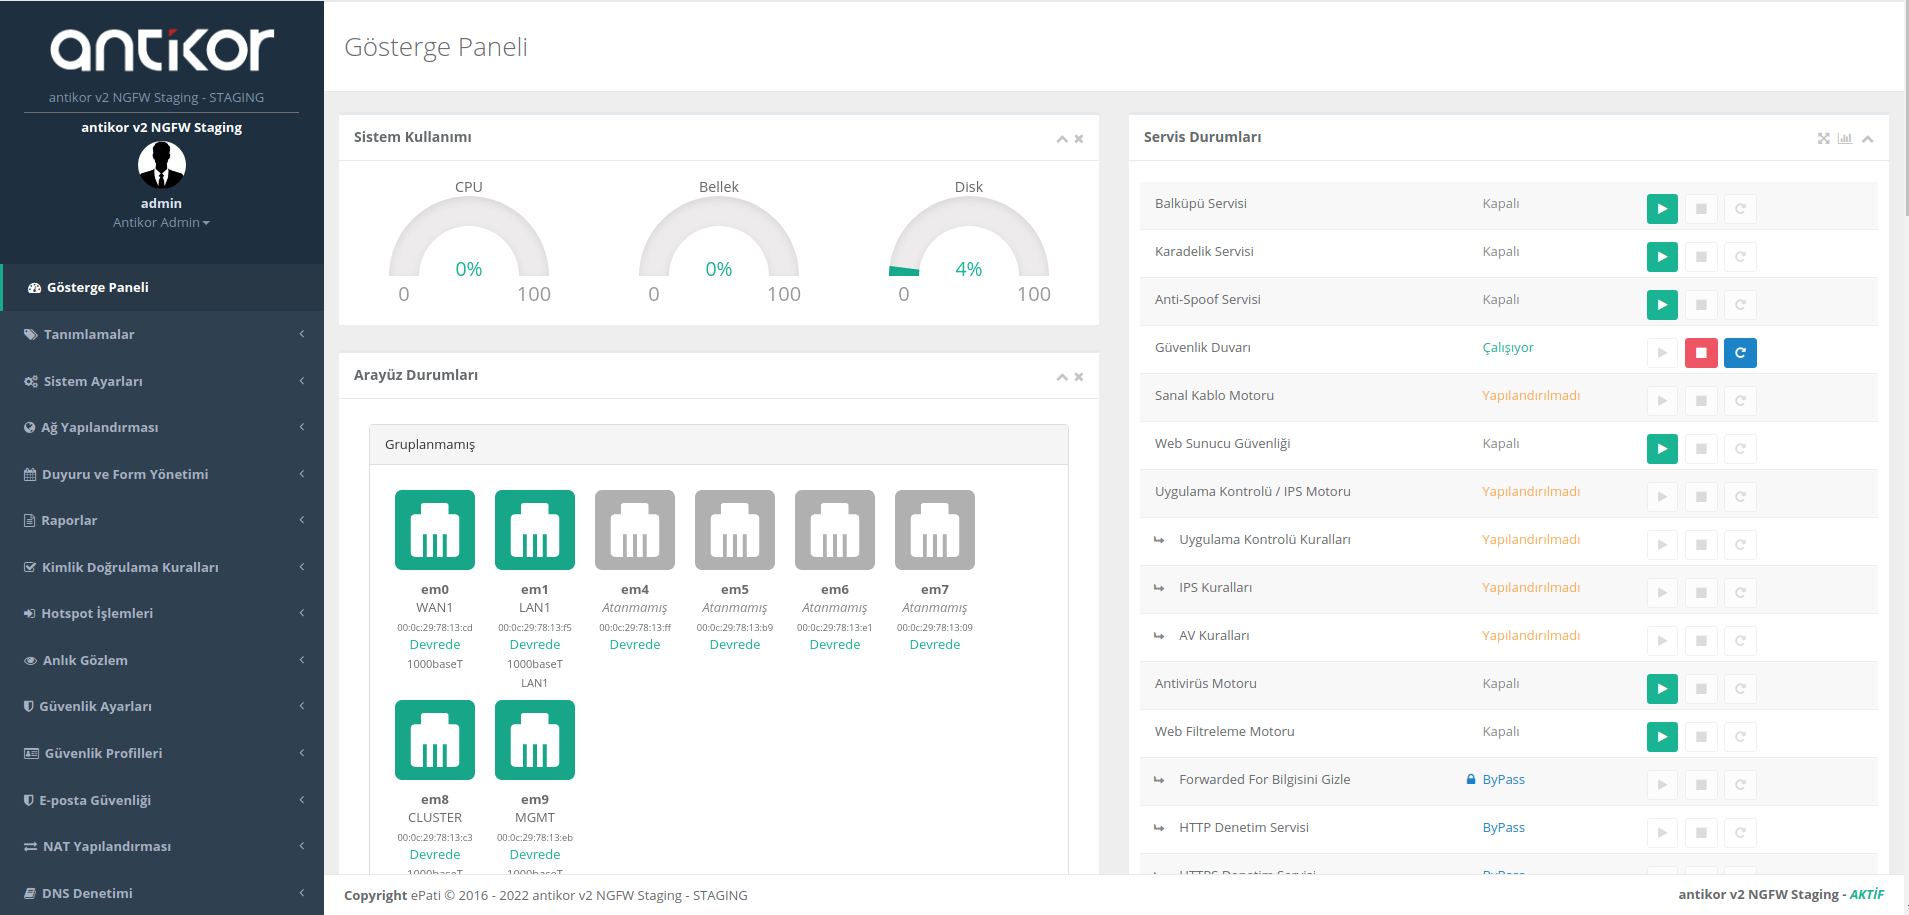The width and height of the screenshot is (1909, 915).
Task: Start the Web Sunucu Güvenliği service
Action: pyautogui.click(x=1662, y=449)
